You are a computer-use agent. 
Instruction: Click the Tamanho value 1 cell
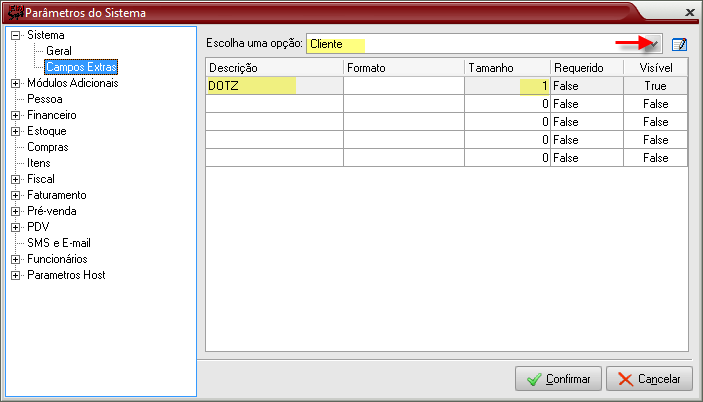[x=508, y=86]
